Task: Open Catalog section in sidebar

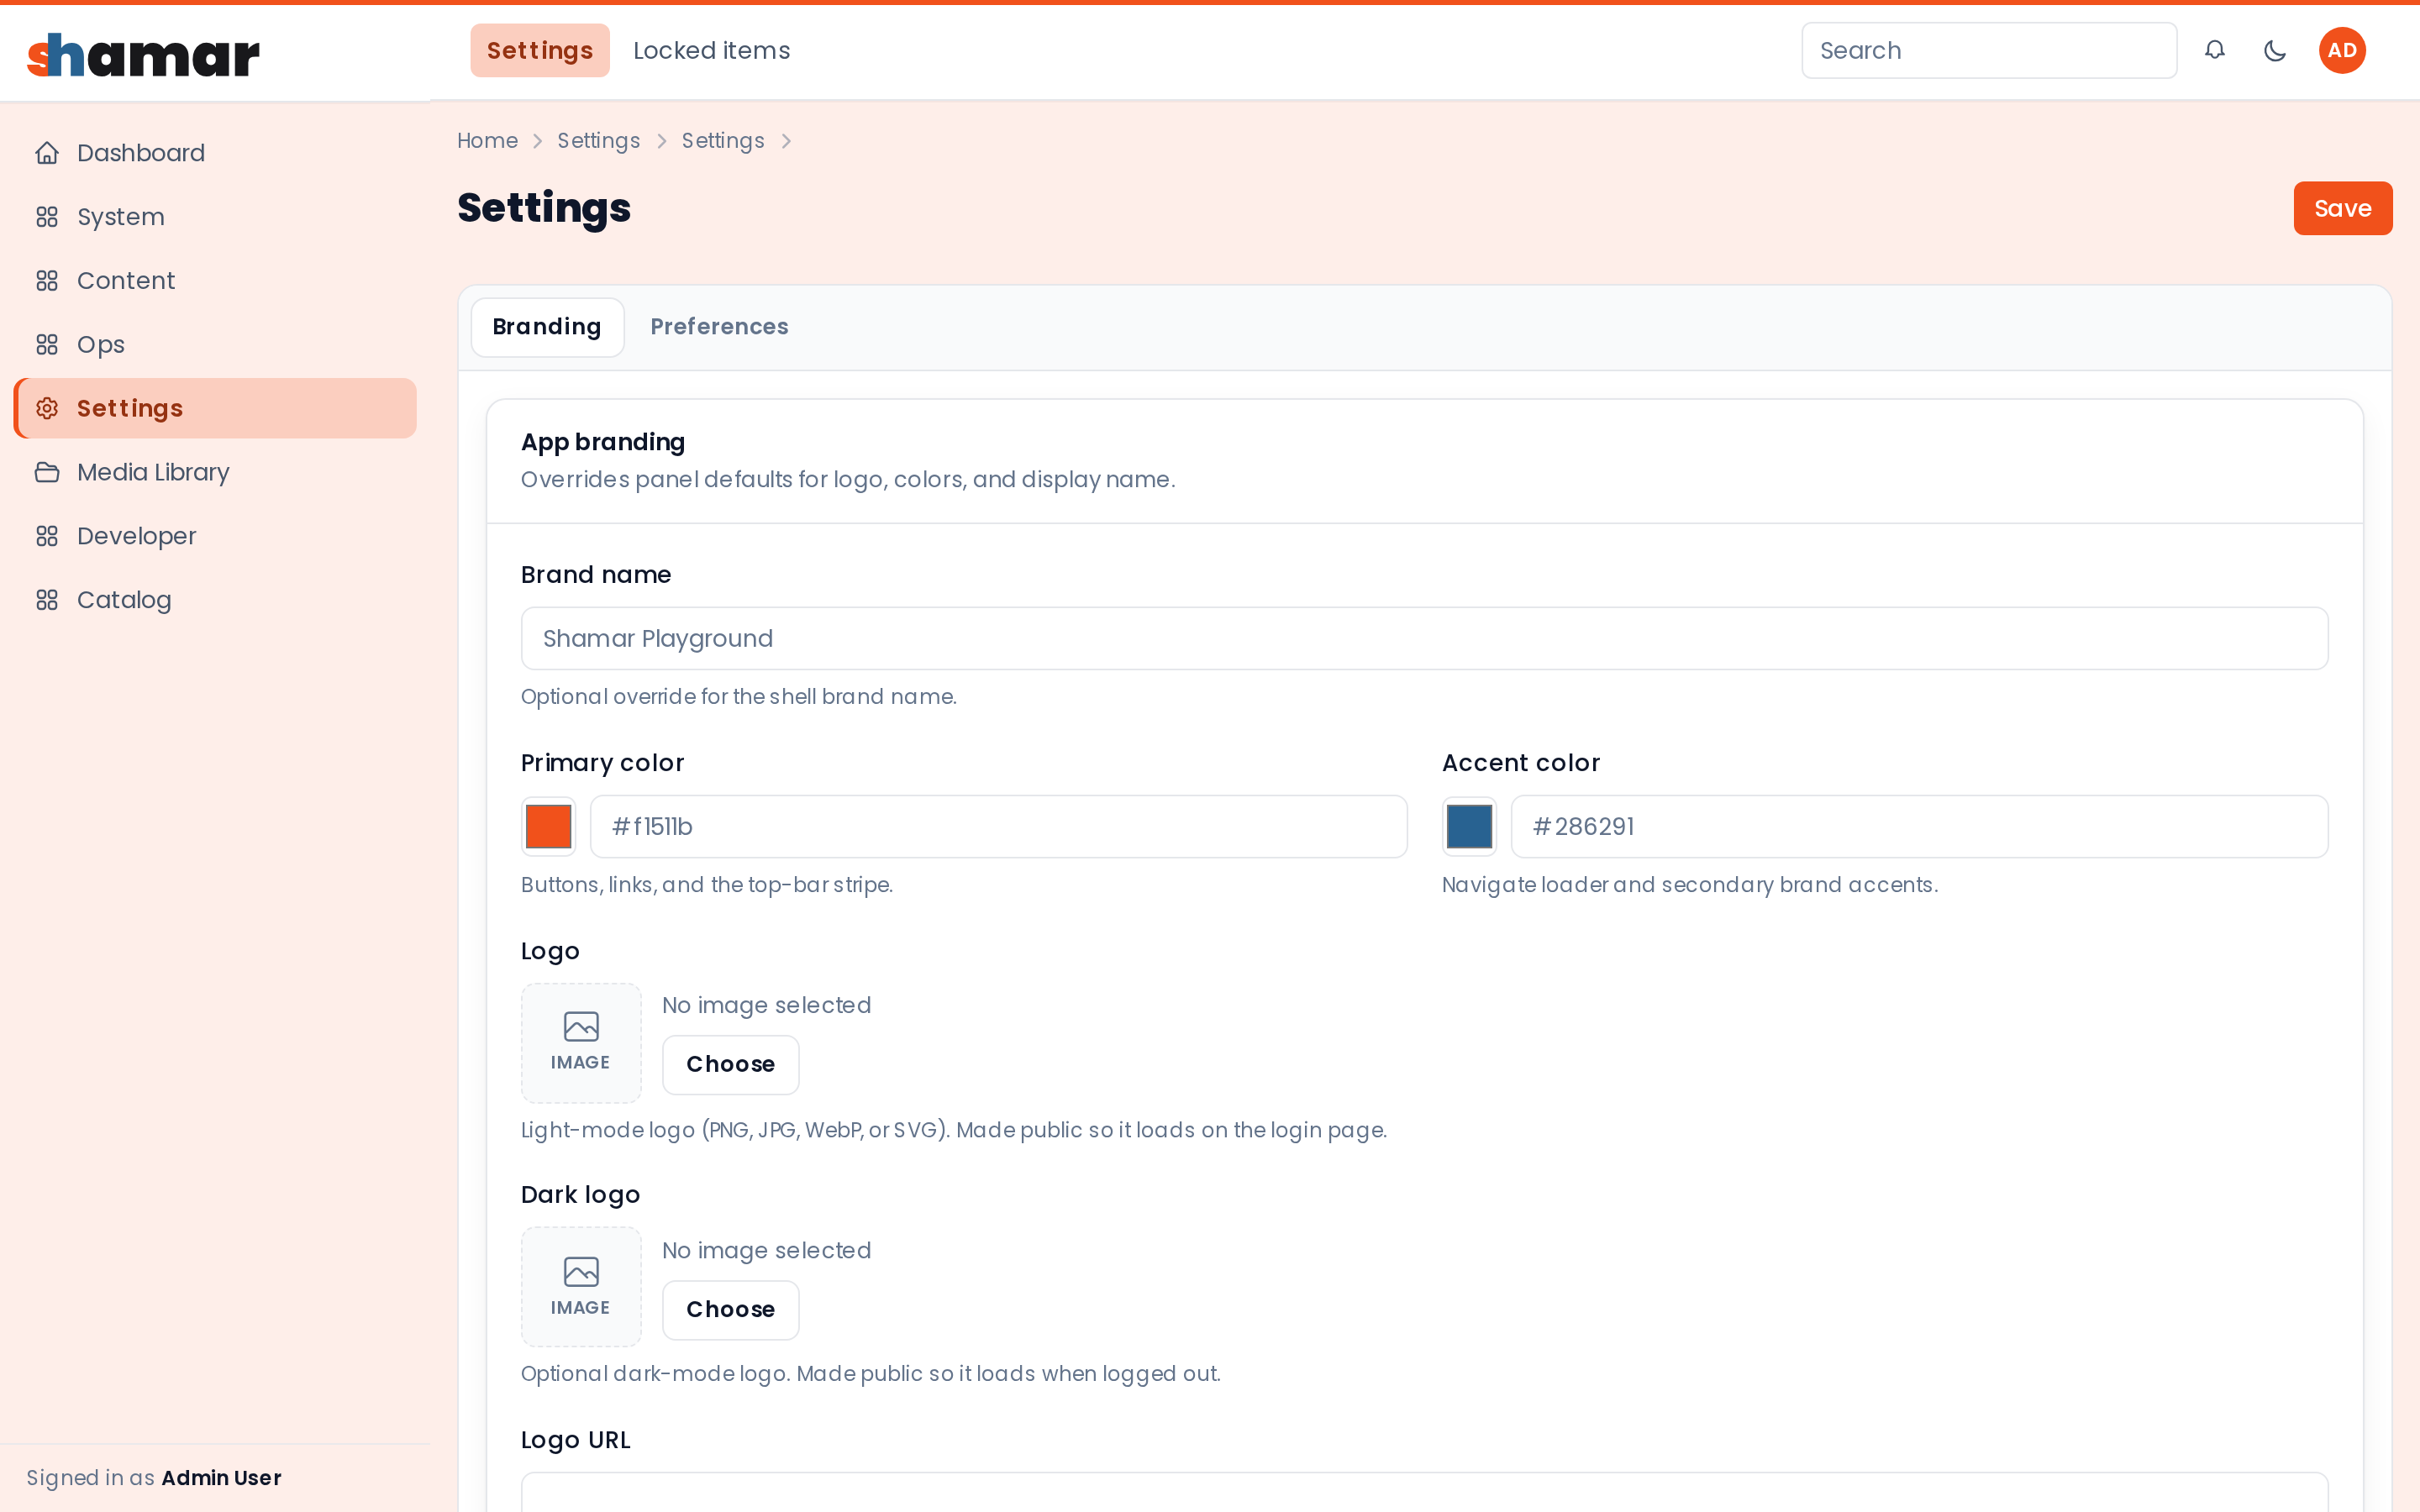Action: tap(215, 600)
